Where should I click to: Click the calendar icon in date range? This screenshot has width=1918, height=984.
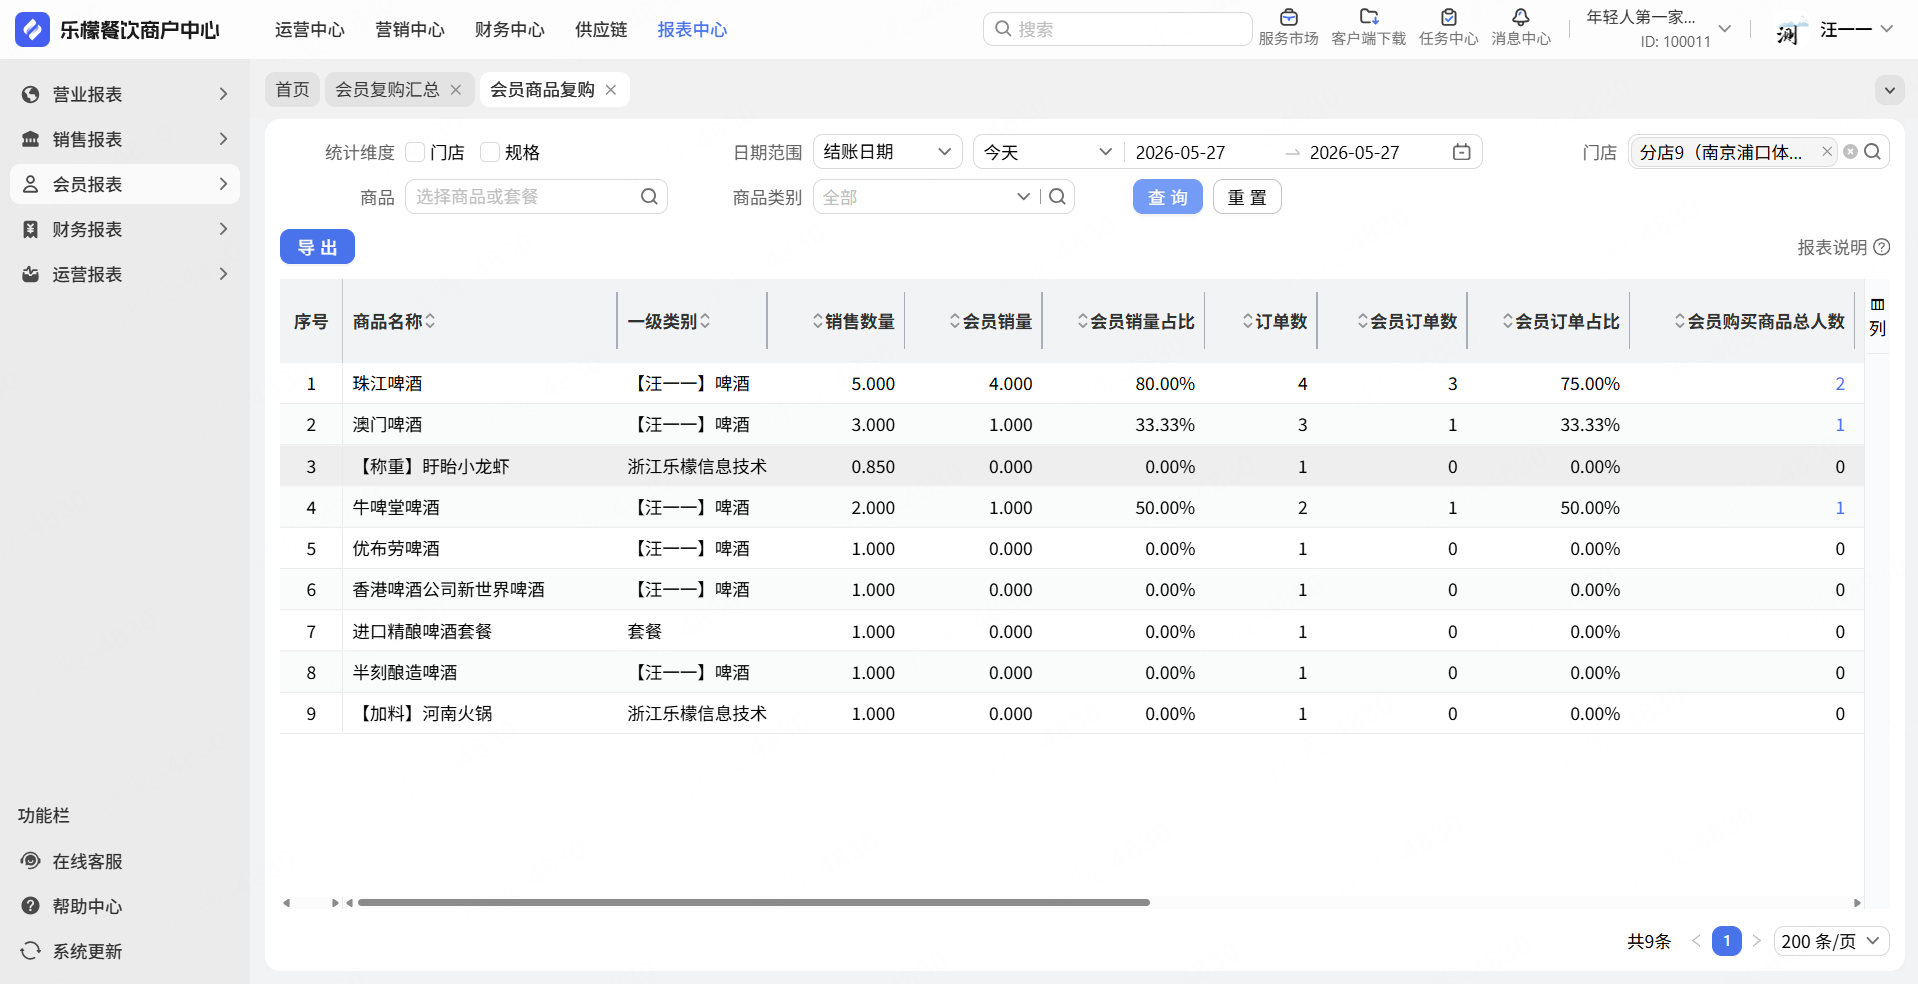pyautogui.click(x=1461, y=152)
